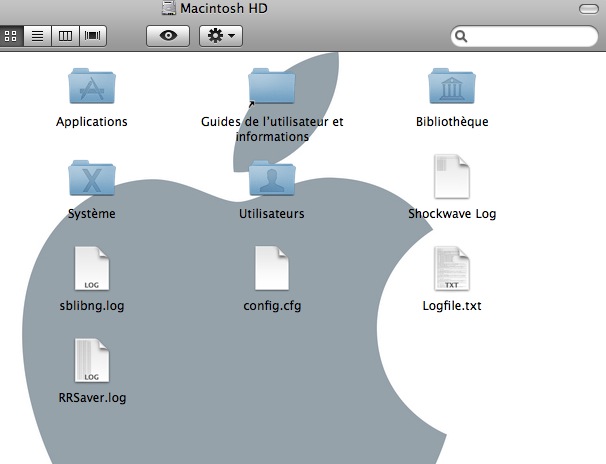Select the RRSaver.log file icon
Image resolution: width=606 pixels, height=464 pixels.
click(92, 360)
